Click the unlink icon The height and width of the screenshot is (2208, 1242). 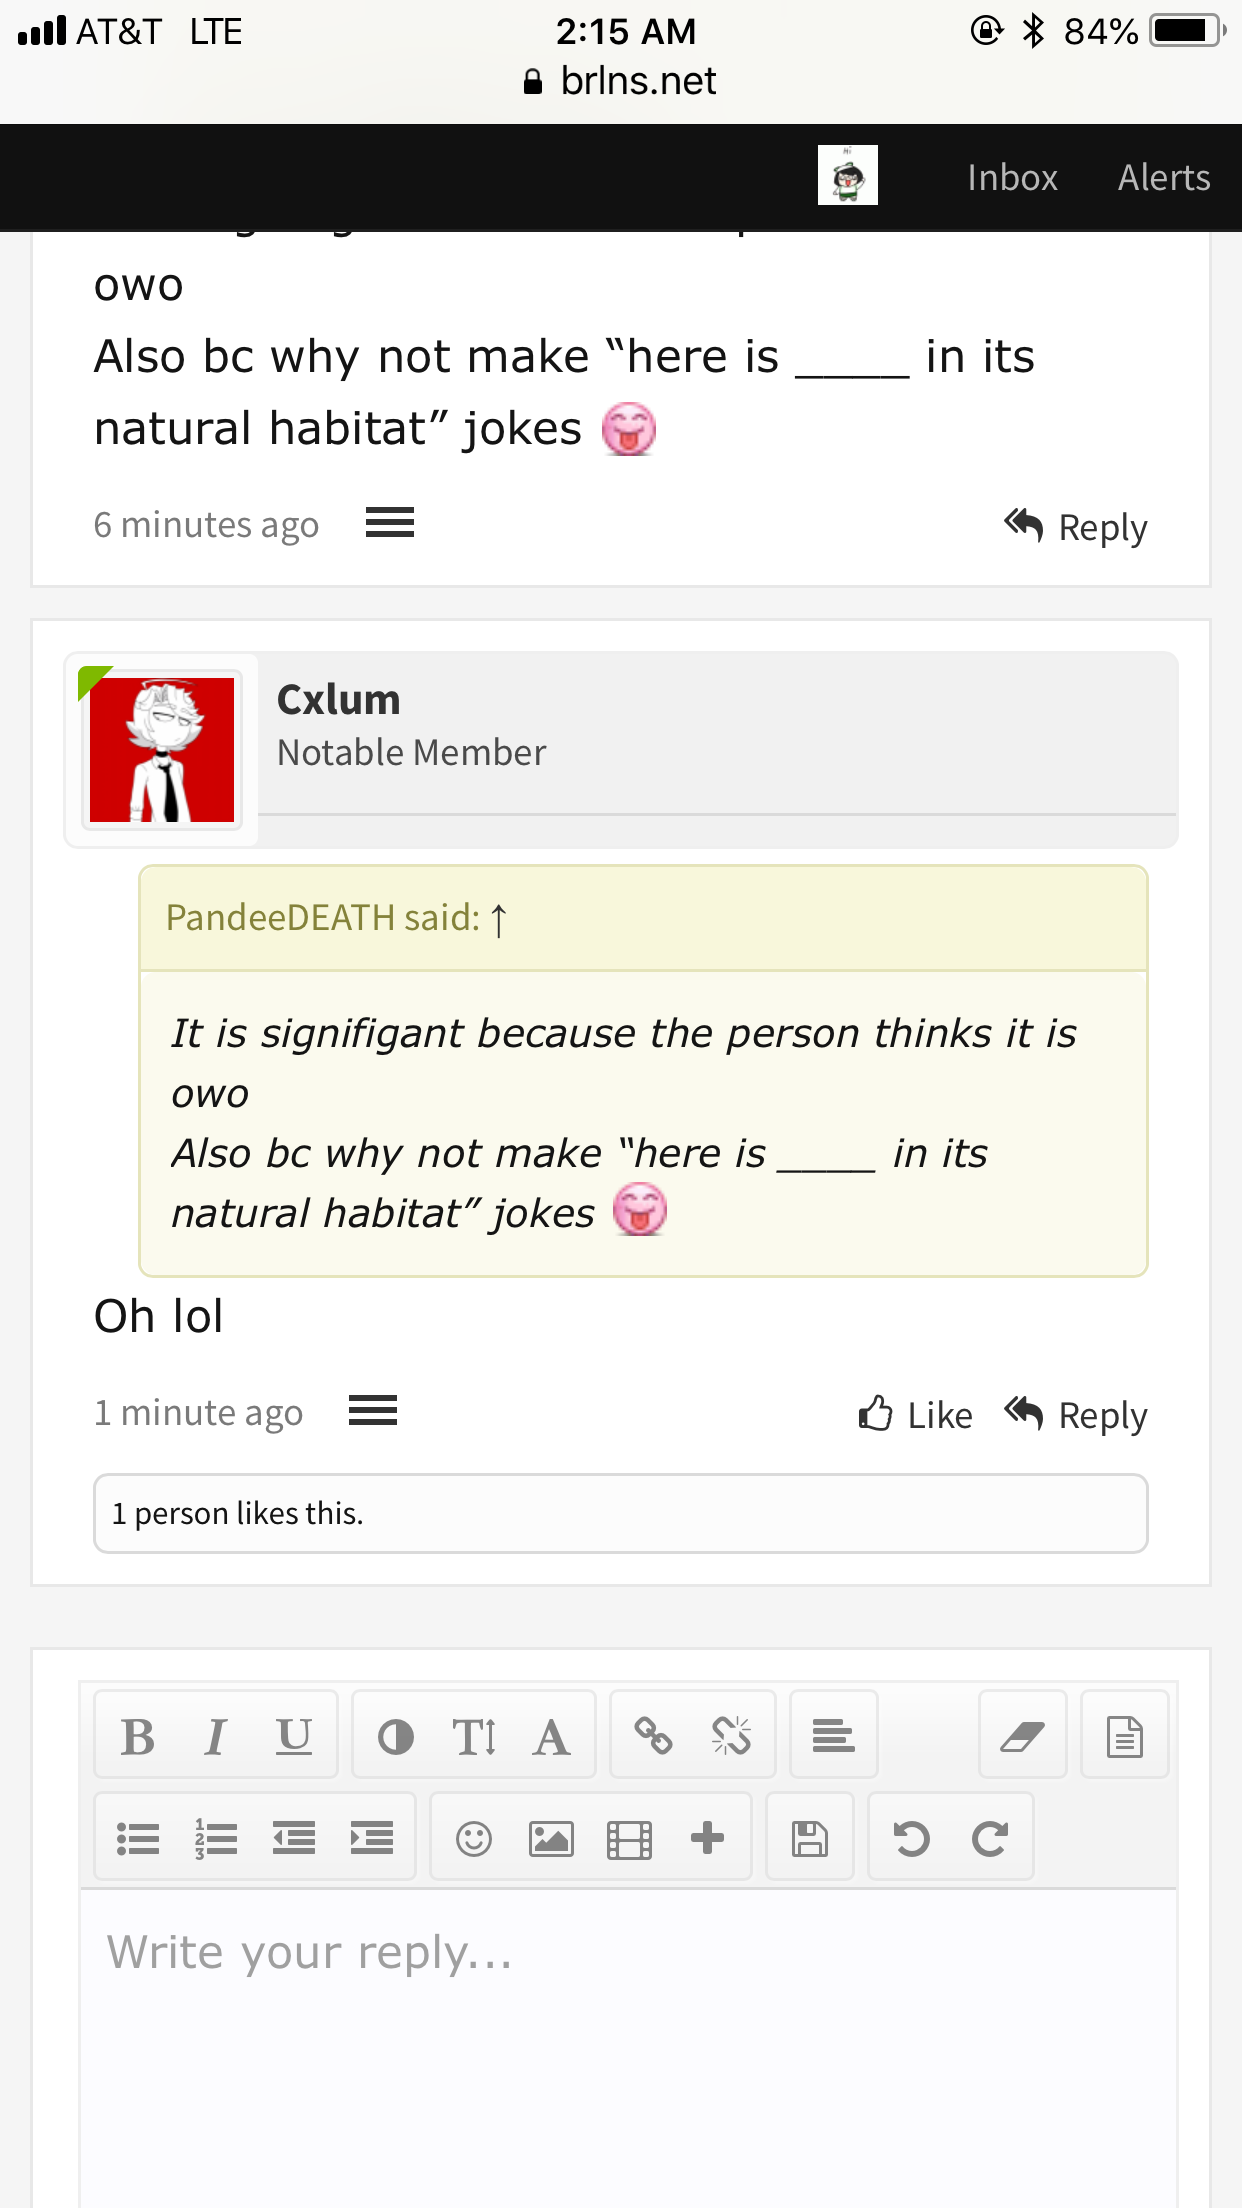(731, 1736)
